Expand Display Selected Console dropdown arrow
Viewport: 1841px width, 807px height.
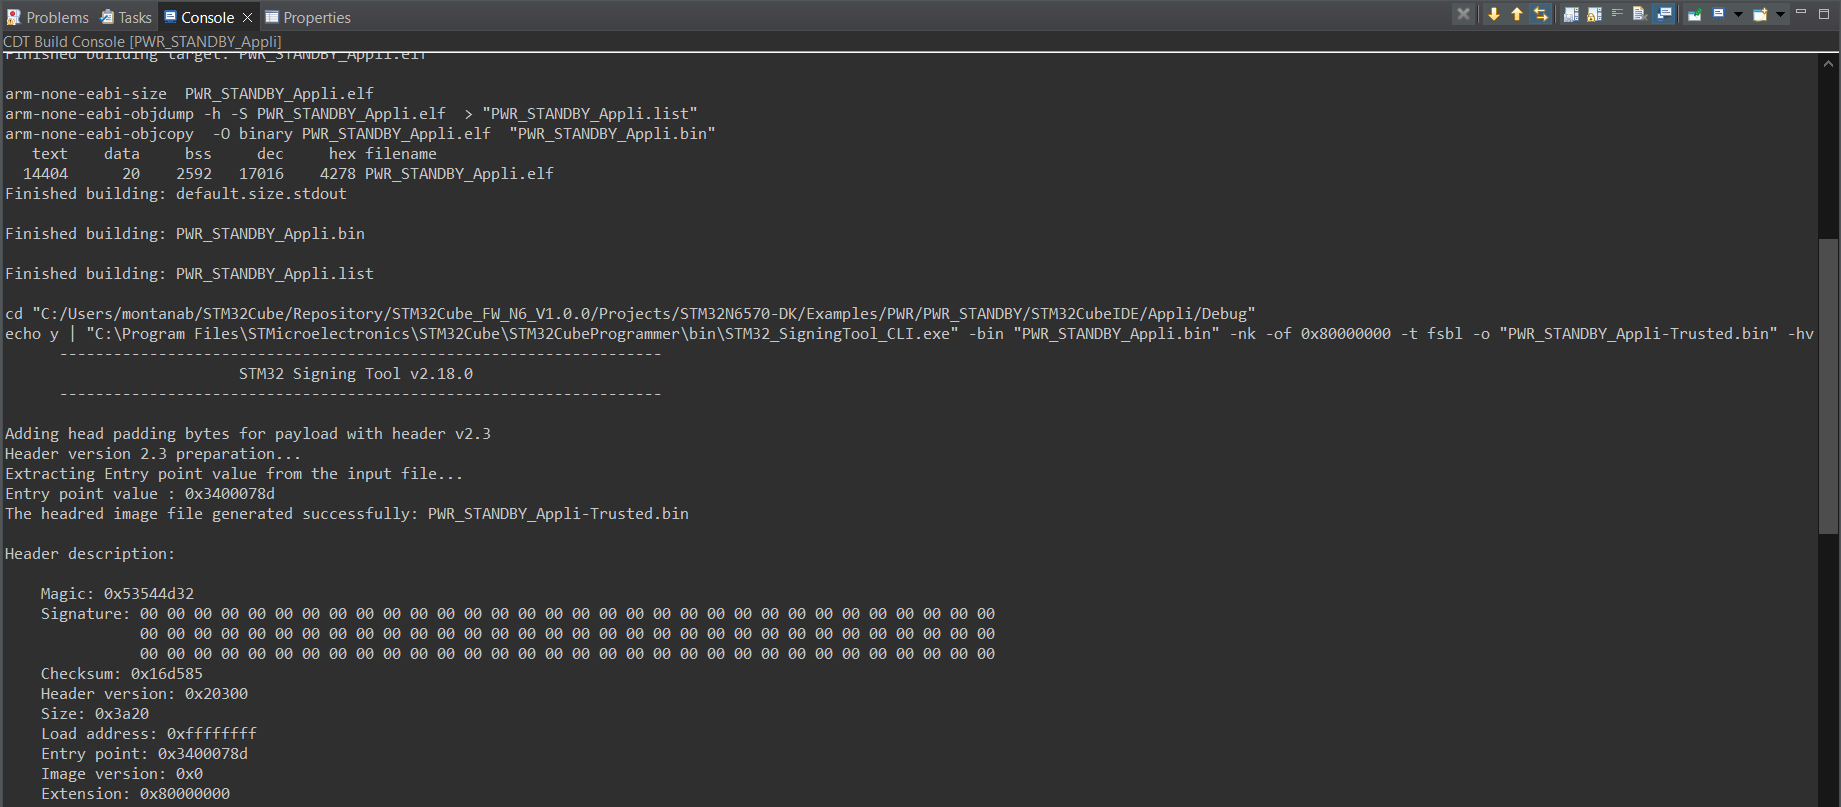point(1738,14)
